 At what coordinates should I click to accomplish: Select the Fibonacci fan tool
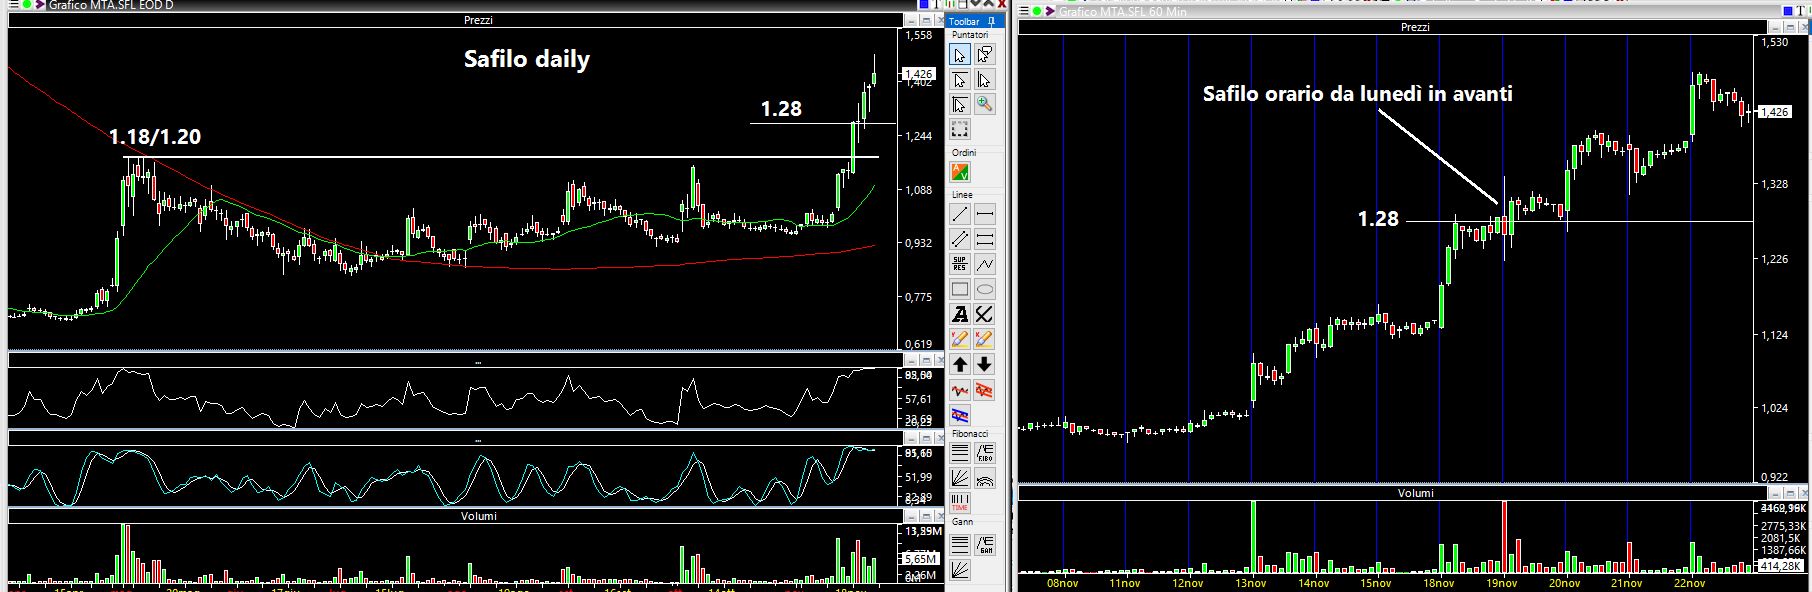pos(960,478)
